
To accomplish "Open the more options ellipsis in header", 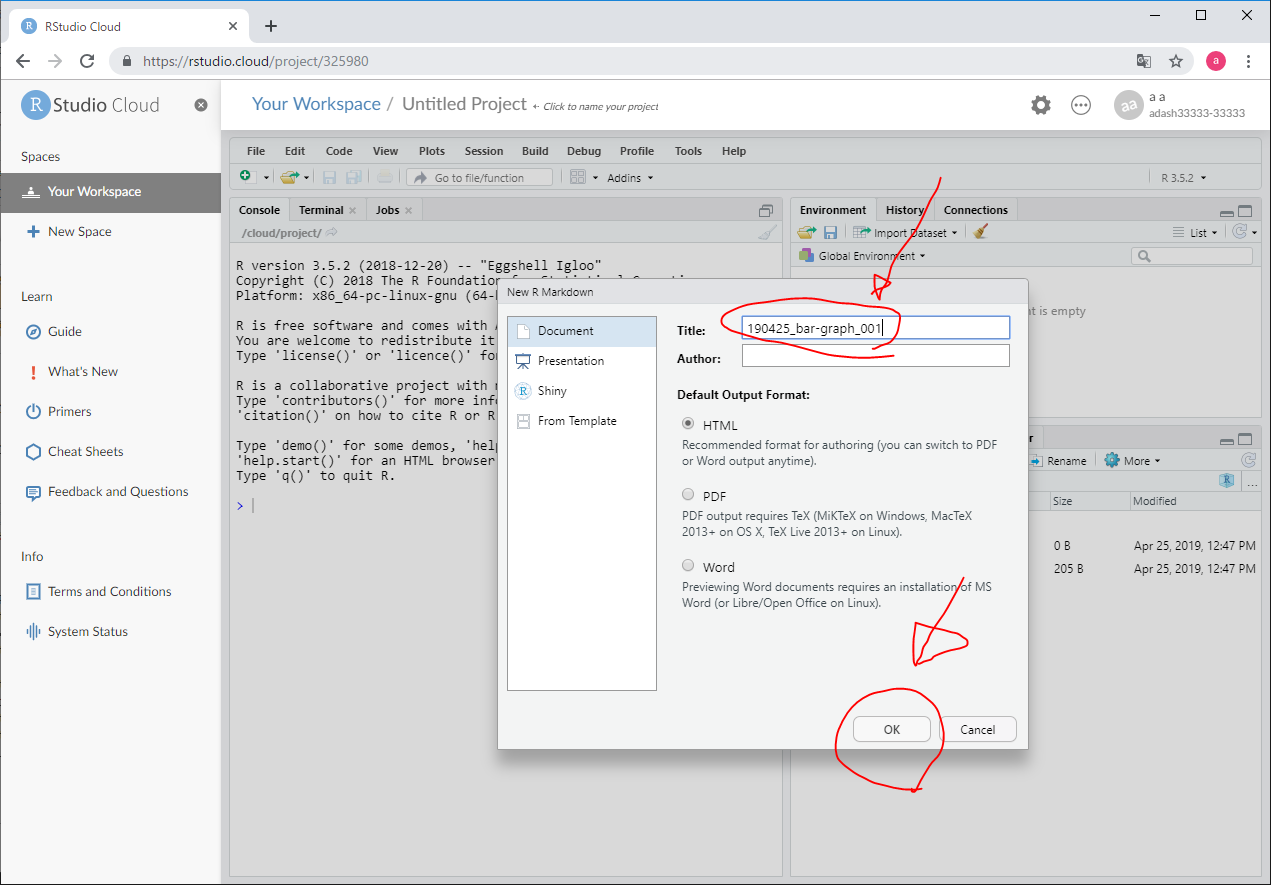I will pos(1081,105).
